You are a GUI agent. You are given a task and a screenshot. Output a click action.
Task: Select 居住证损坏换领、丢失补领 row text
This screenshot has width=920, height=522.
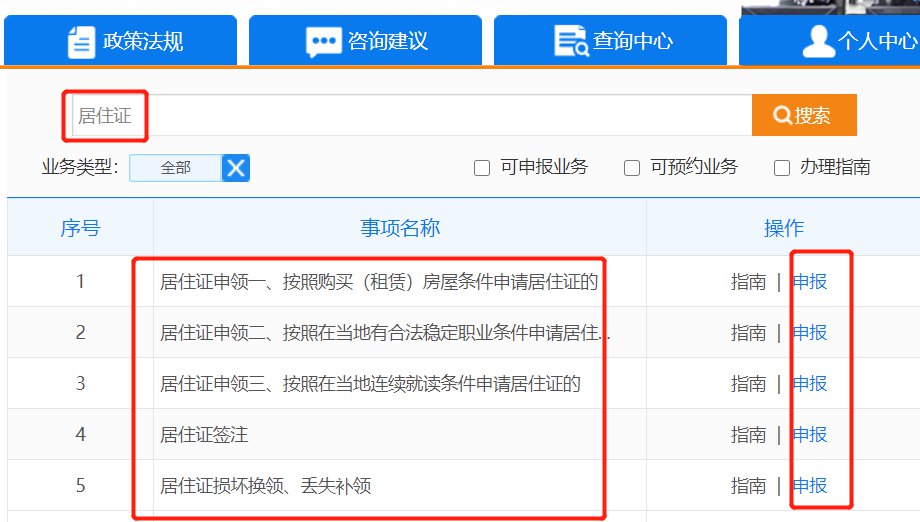[265, 486]
